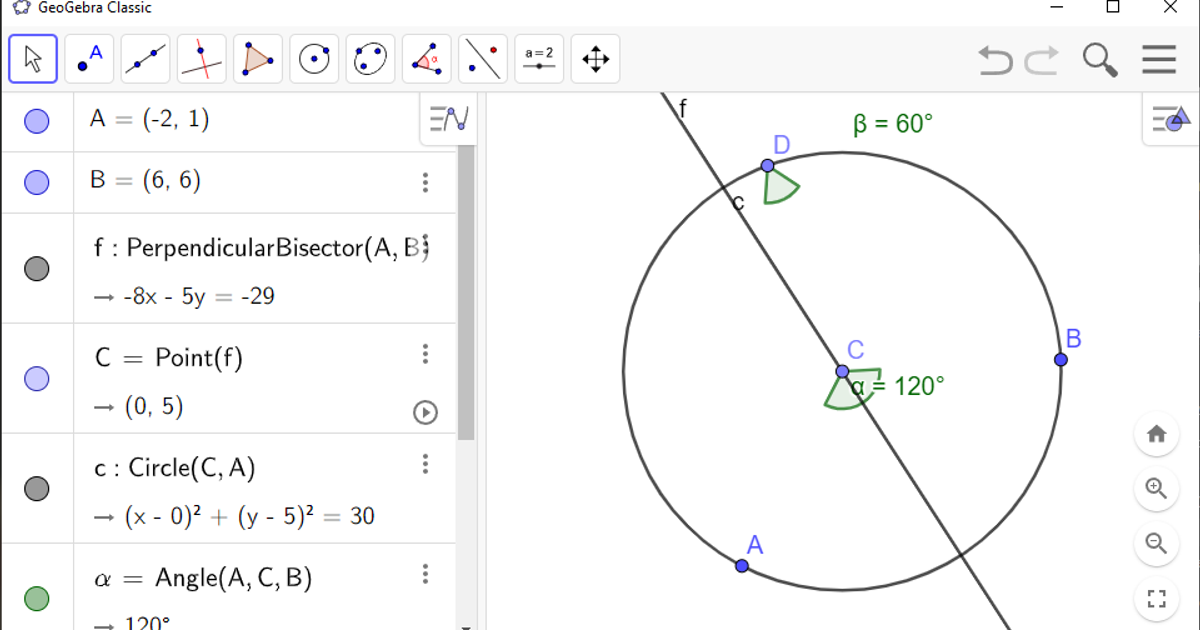Open more options for Circle(C, A) row
The width and height of the screenshot is (1200, 630).
(426, 464)
